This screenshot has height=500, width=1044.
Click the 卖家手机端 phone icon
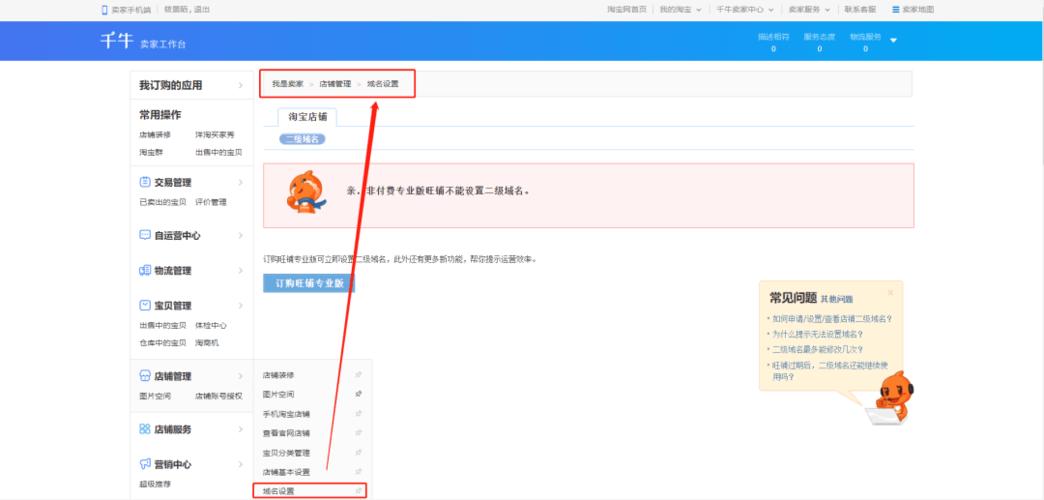click(105, 10)
